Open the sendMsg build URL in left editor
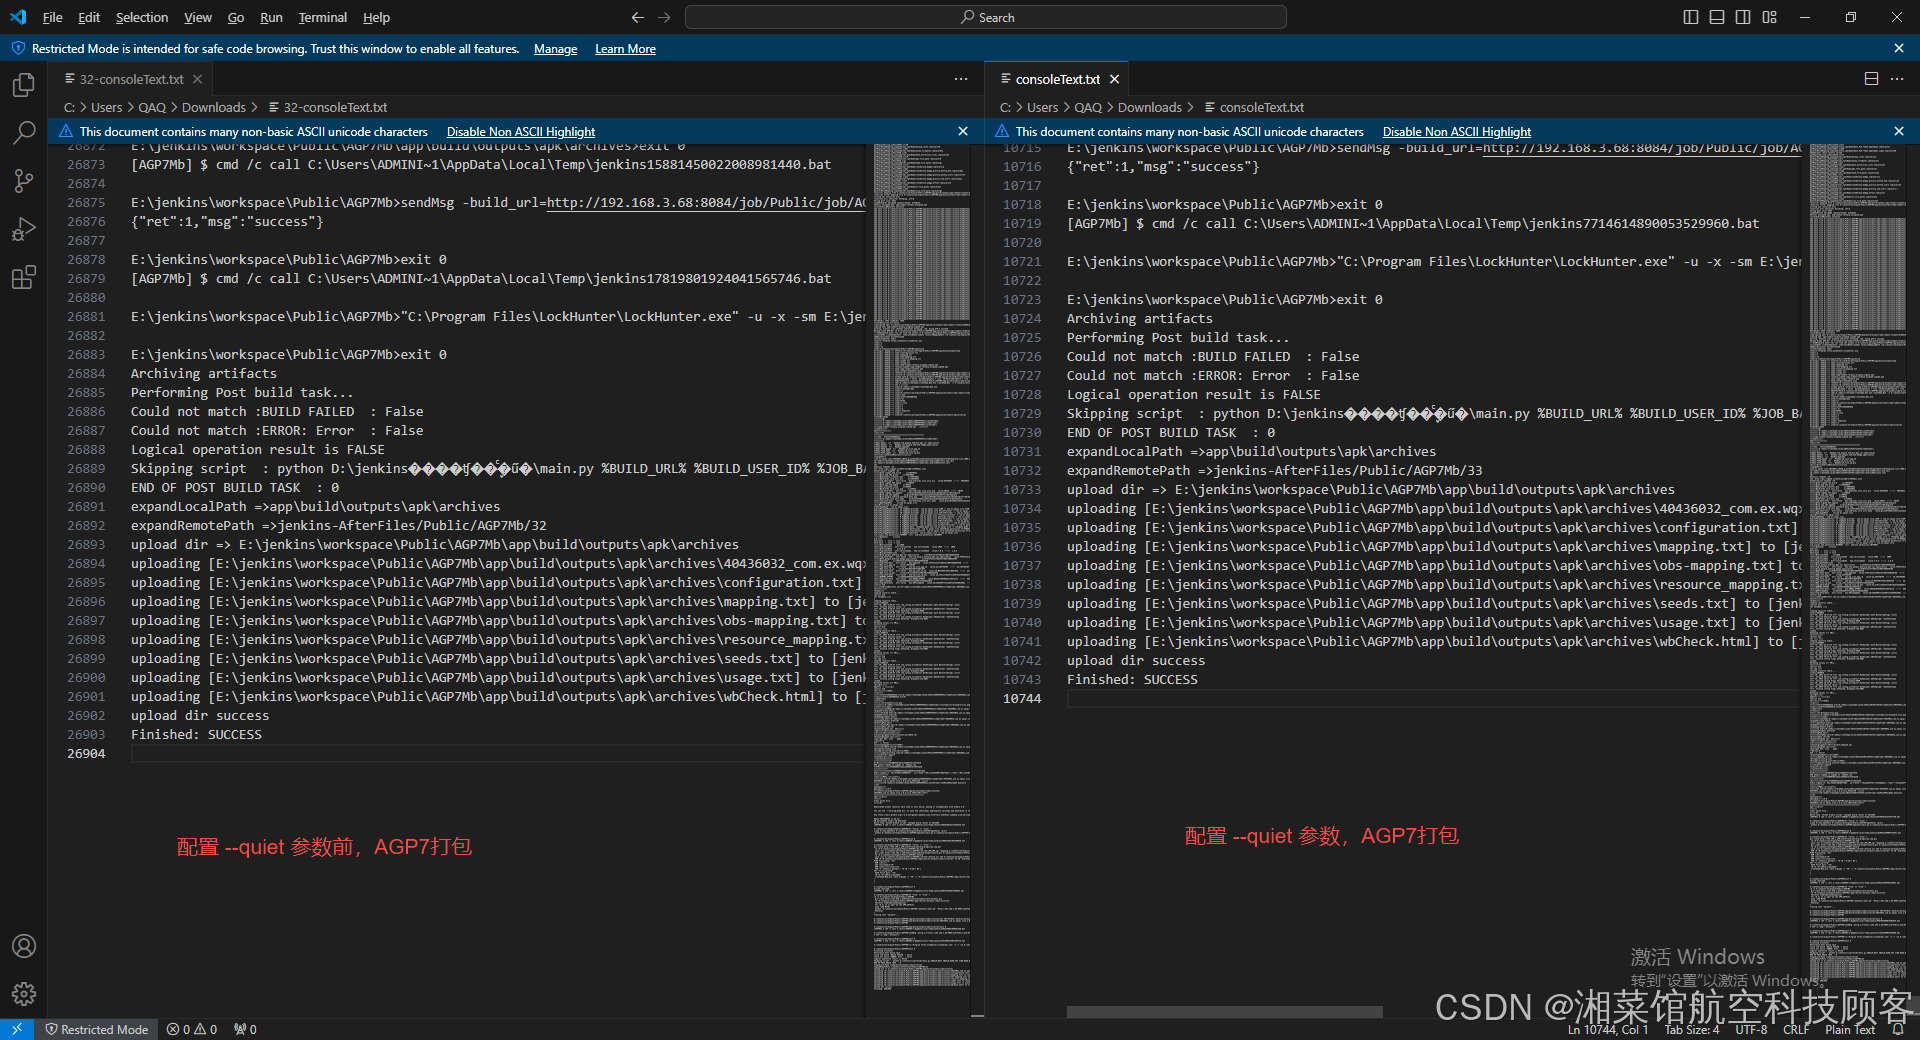 pos(706,202)
